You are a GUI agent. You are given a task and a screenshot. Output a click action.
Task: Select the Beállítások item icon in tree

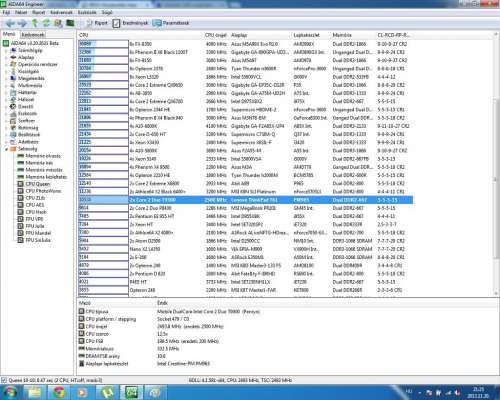(13, 135)
